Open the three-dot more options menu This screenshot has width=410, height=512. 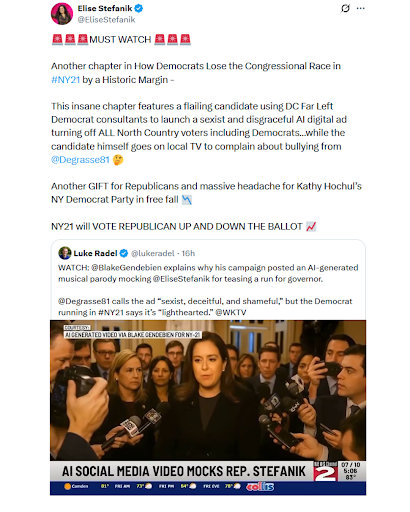361,8
